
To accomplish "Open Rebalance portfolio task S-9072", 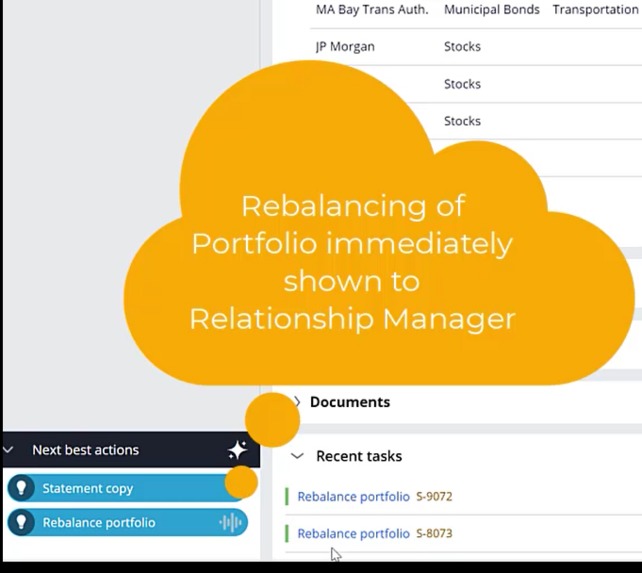I will tap(353, 496).
